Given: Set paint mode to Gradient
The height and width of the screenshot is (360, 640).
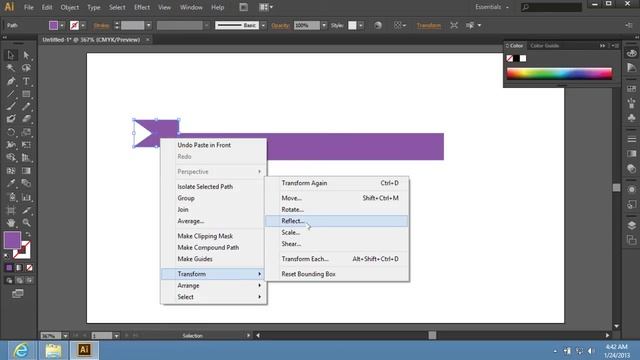Looking at the screenshot, I should point(19,268).
